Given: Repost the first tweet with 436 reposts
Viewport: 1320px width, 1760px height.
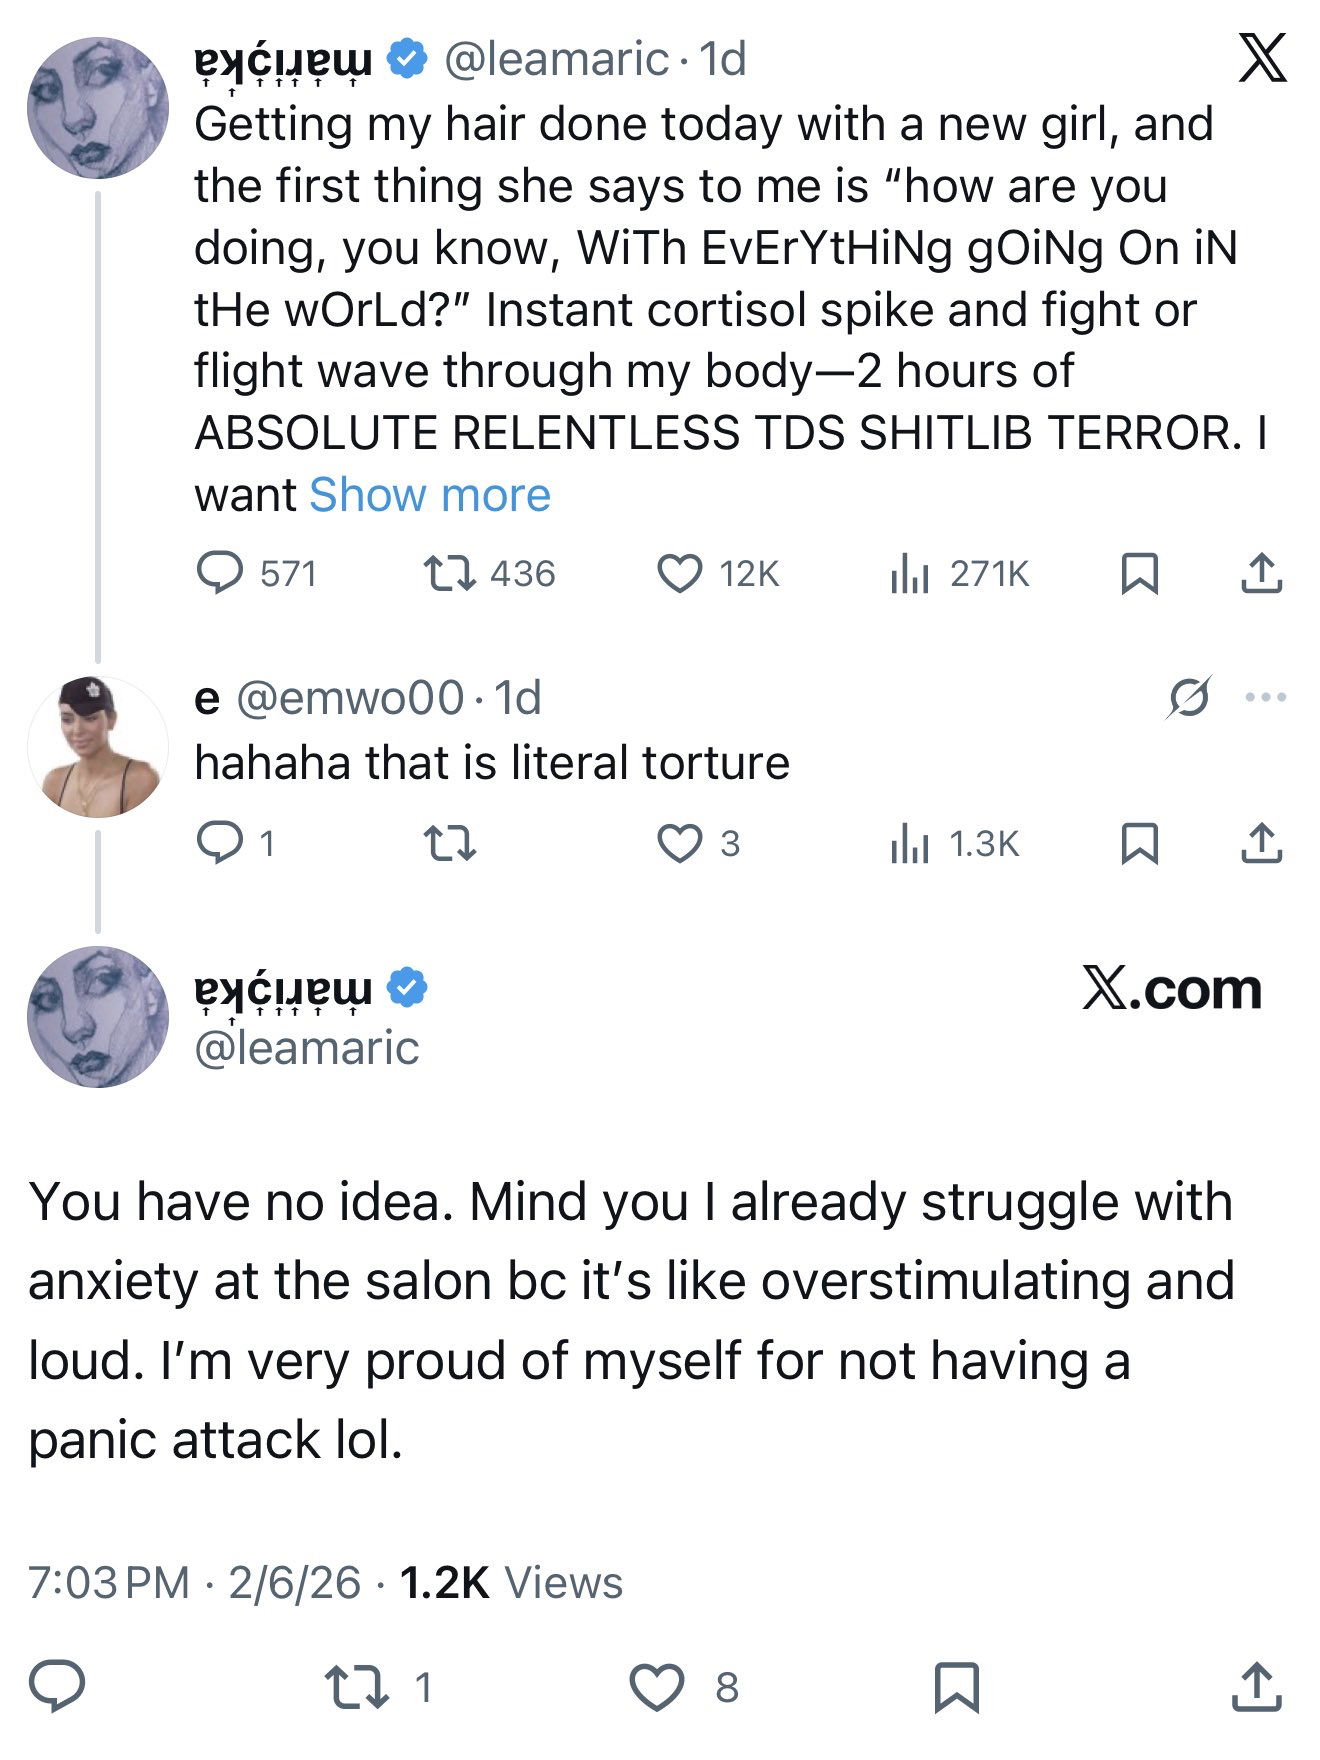Looking at the screenshot, I should tap(450, 574).
